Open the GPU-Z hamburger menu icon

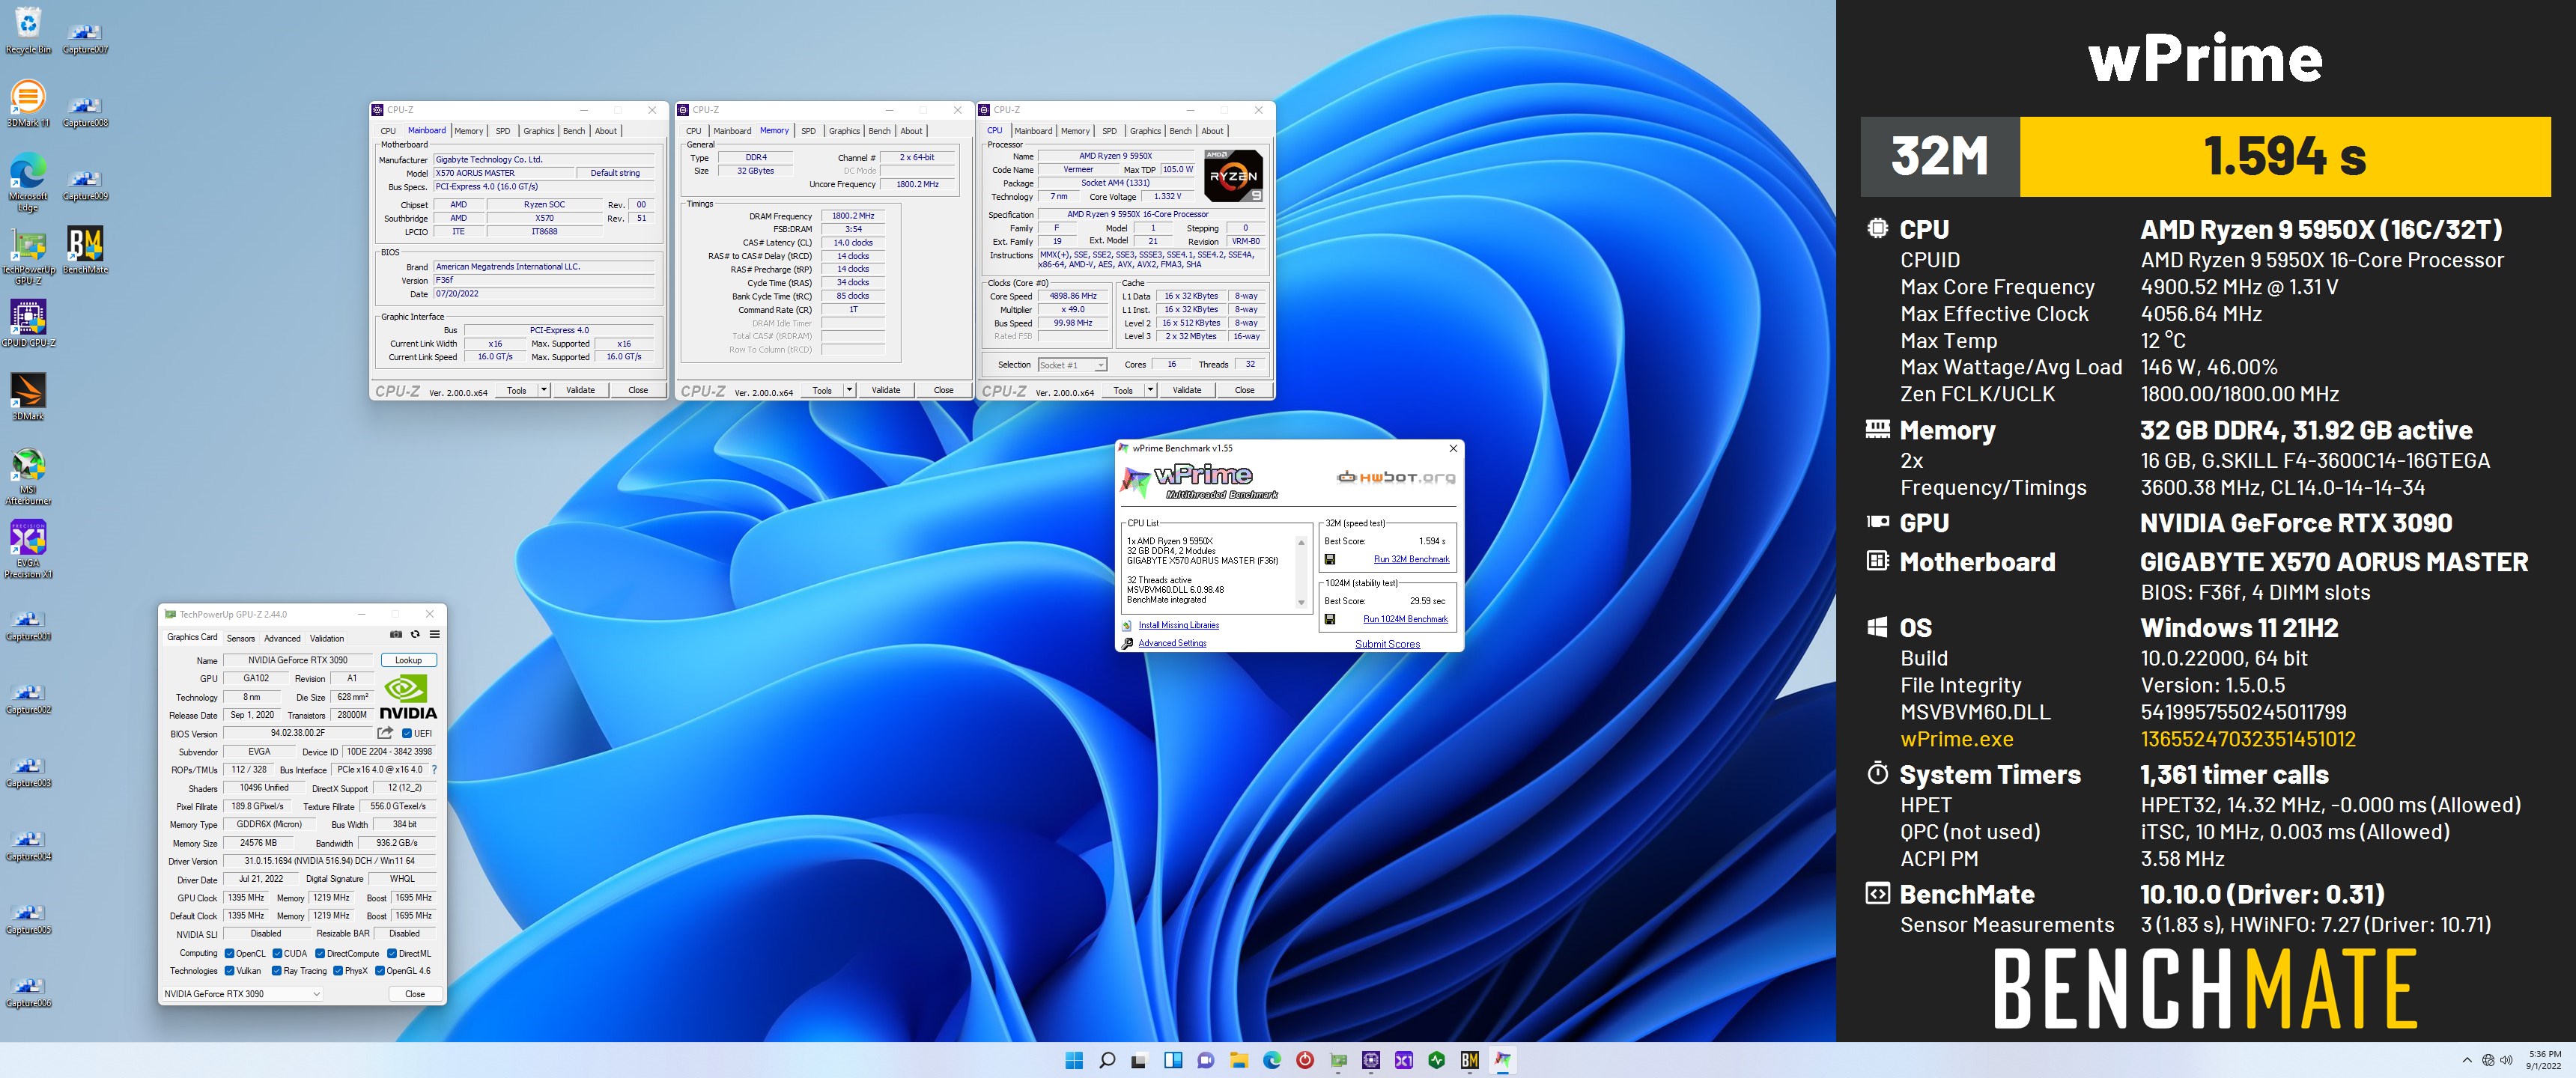pos(434,634)
